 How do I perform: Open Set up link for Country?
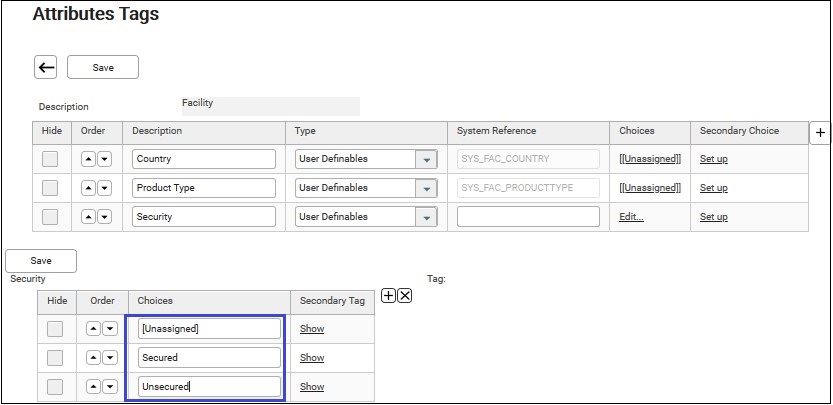(713, 159)
